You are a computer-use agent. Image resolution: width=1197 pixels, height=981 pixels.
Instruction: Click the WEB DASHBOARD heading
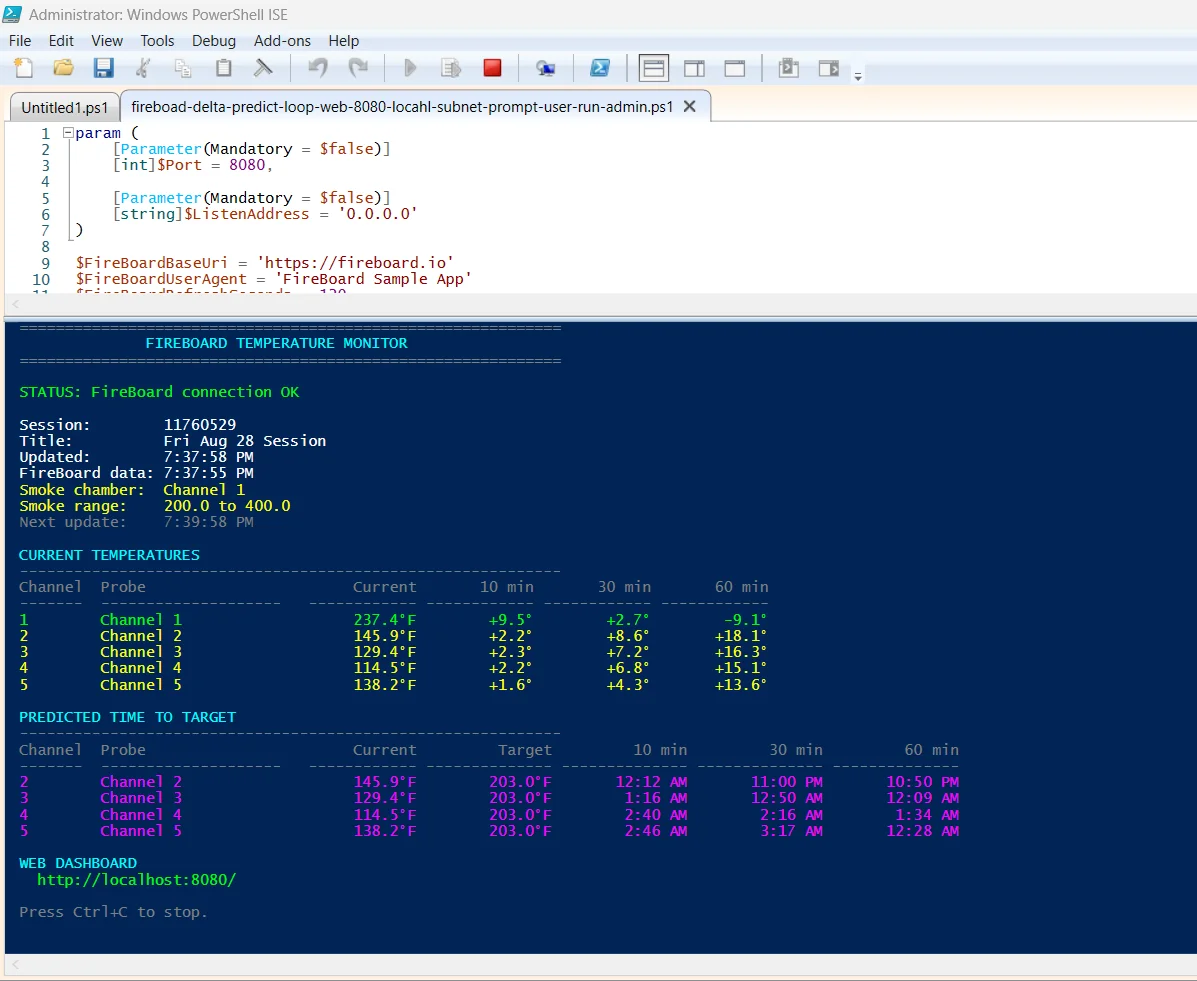78,863
